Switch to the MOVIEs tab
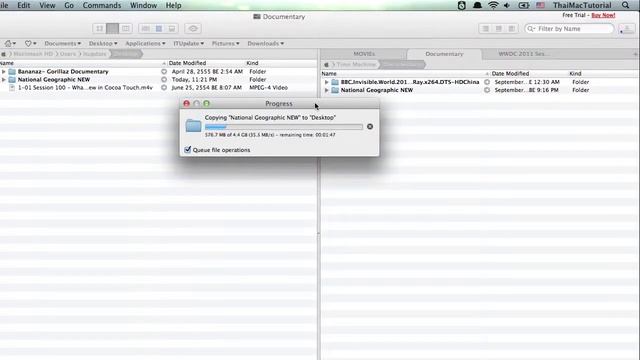Viewport: 640px width, 360px height. (364, 54)
